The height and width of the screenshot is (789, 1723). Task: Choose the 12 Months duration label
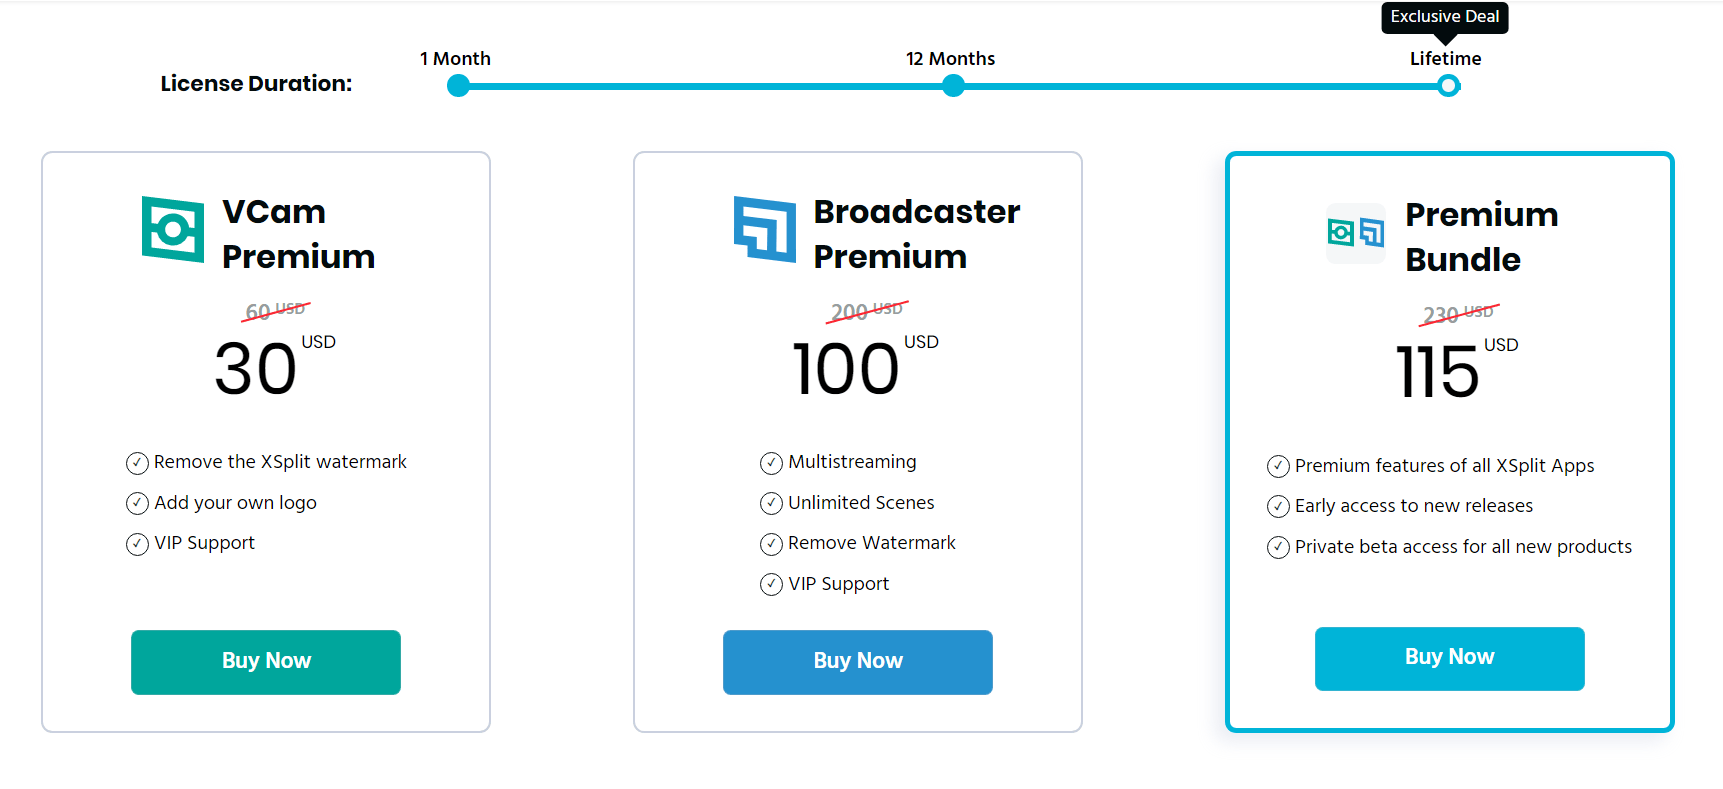tap(950, 59)
